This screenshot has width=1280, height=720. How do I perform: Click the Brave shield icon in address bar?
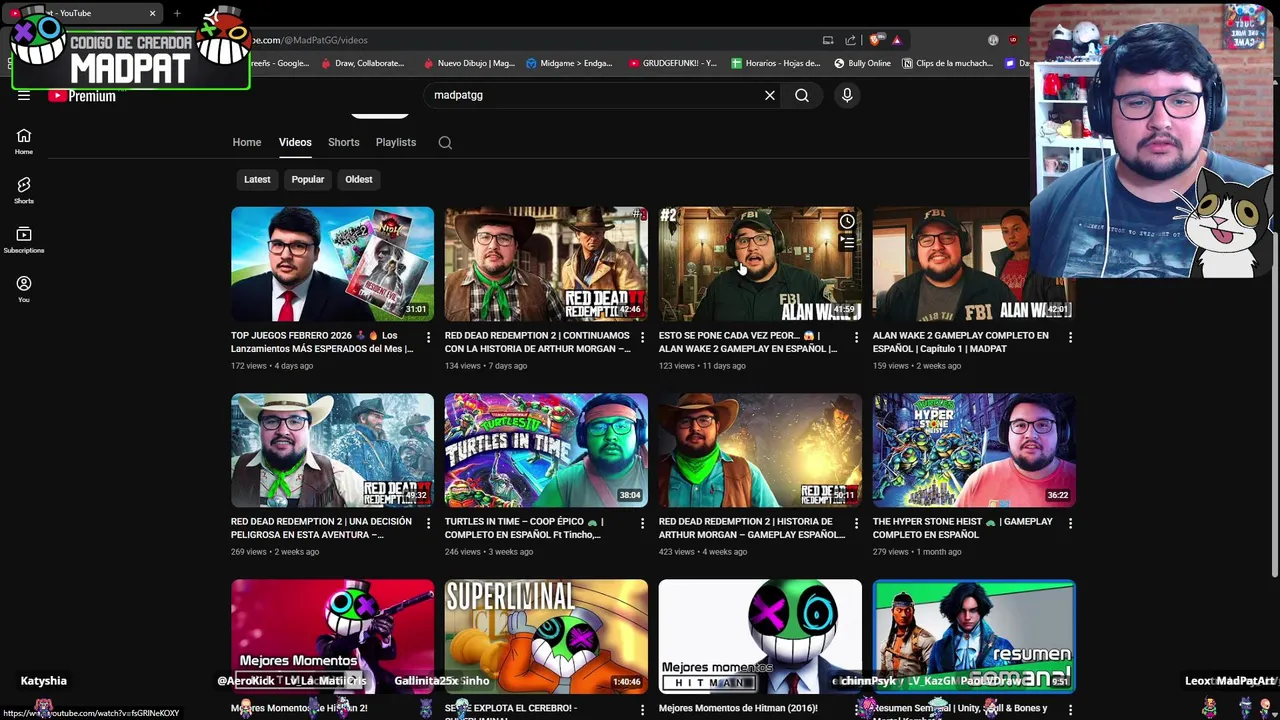pos(876,40)
